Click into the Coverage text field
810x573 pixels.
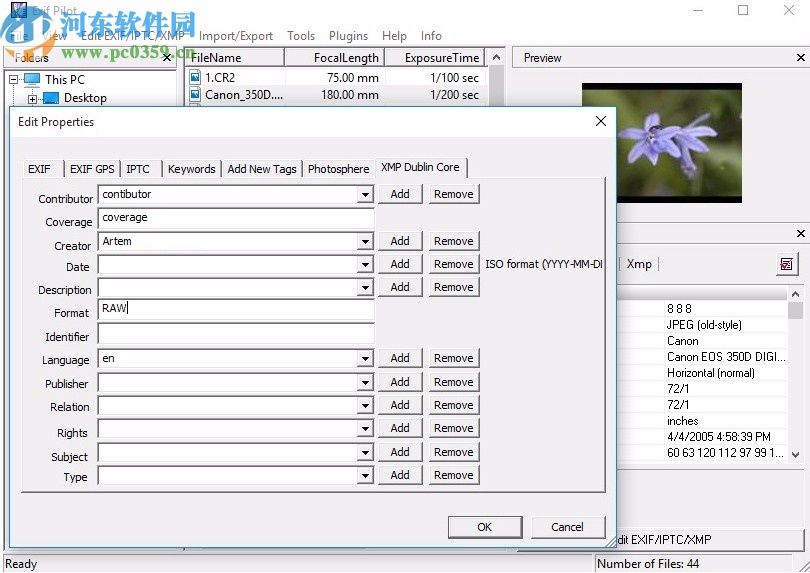236,218
